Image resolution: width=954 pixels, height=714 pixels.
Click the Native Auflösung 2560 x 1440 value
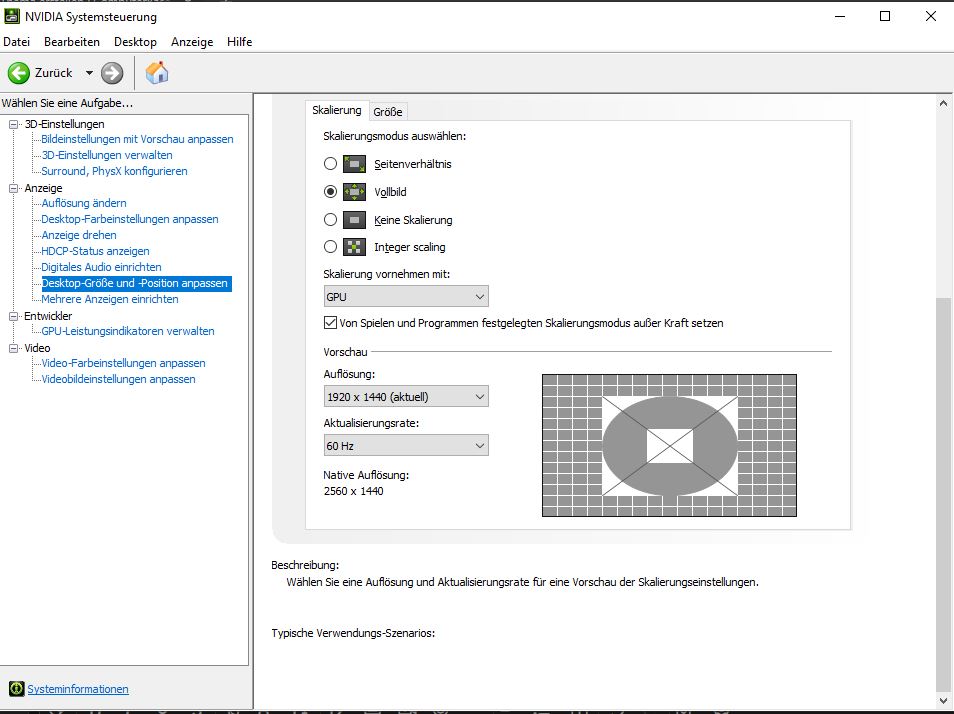(353, 491)
